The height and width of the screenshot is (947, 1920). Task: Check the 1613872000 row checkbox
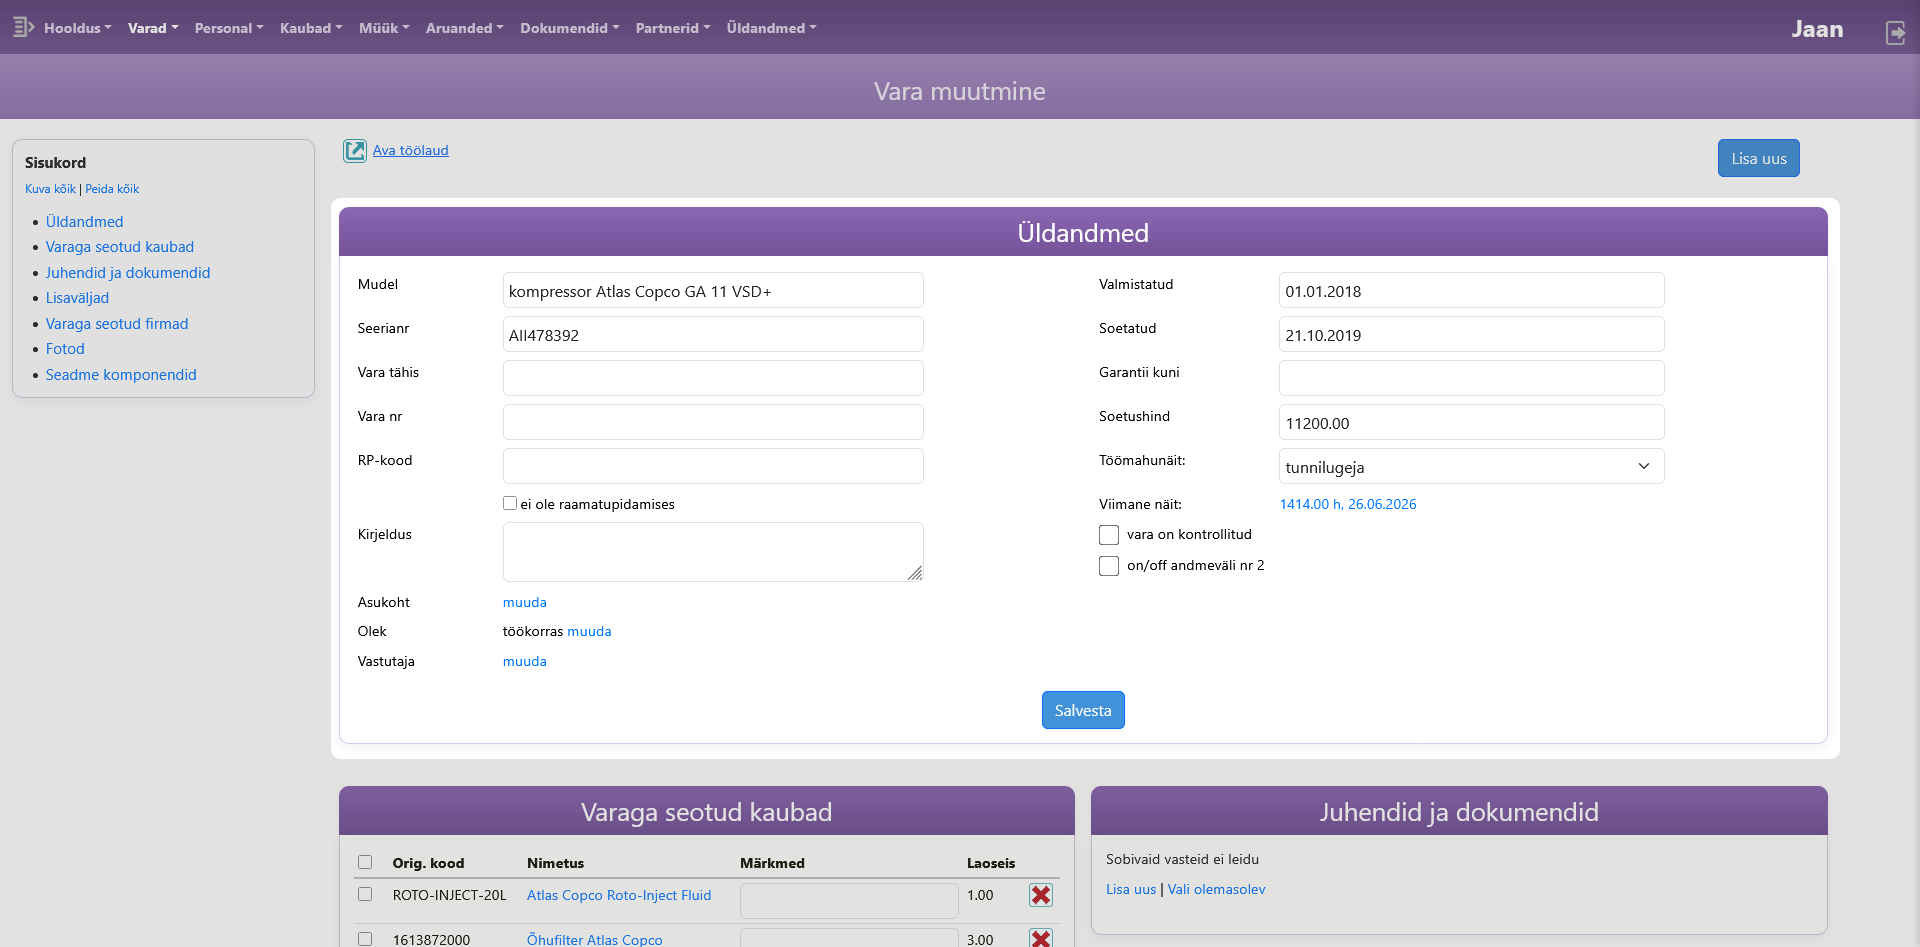pyautogui.click(x=365, y=939)
